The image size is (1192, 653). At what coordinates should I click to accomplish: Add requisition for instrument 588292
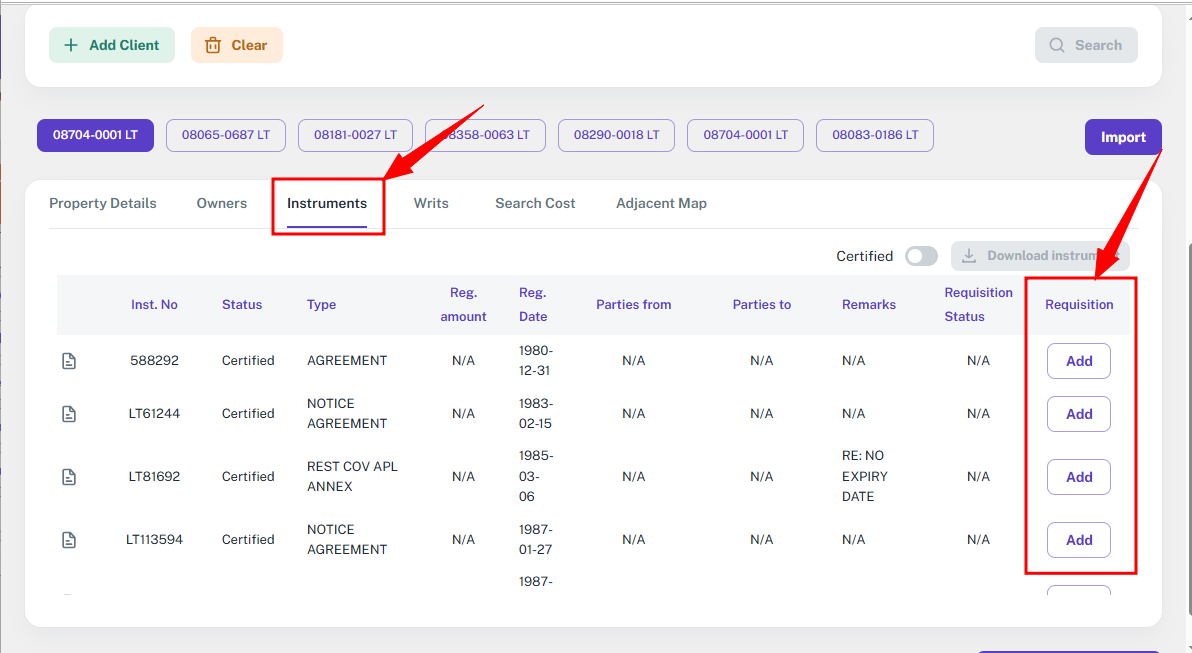point(1078,361)
